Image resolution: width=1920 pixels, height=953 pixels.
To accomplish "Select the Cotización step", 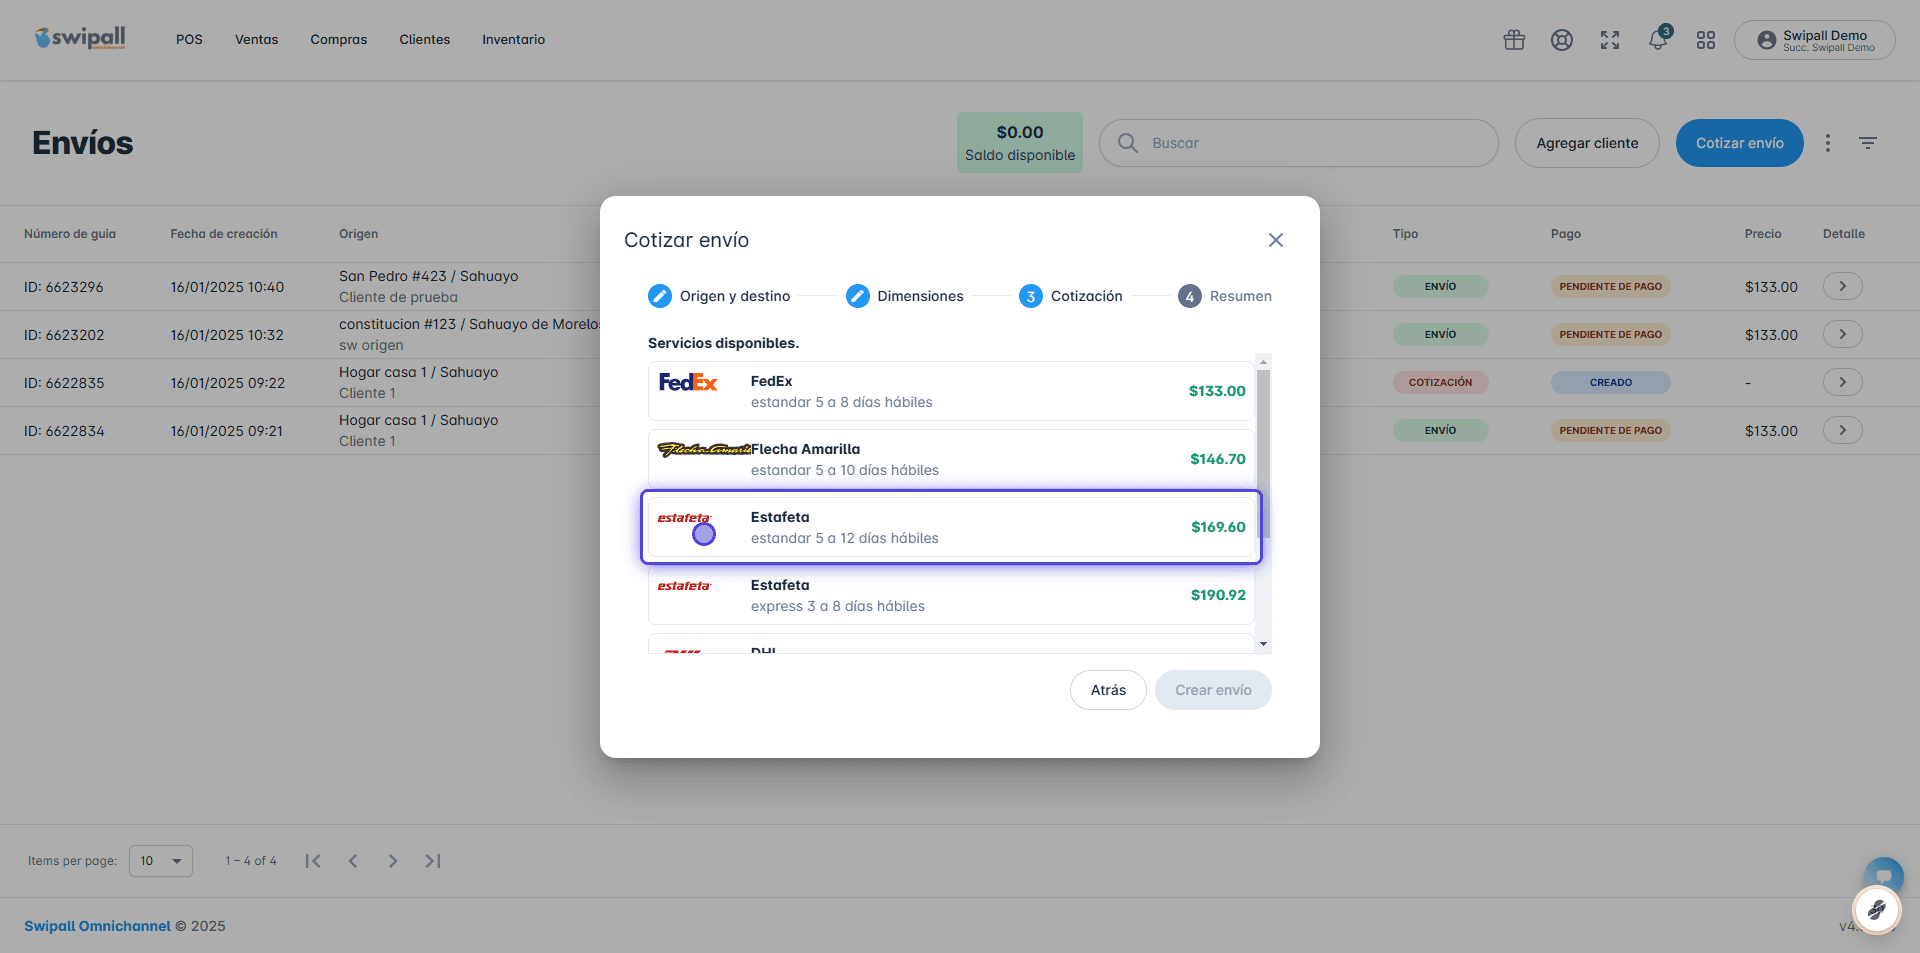I will [x=1071, y=296].
